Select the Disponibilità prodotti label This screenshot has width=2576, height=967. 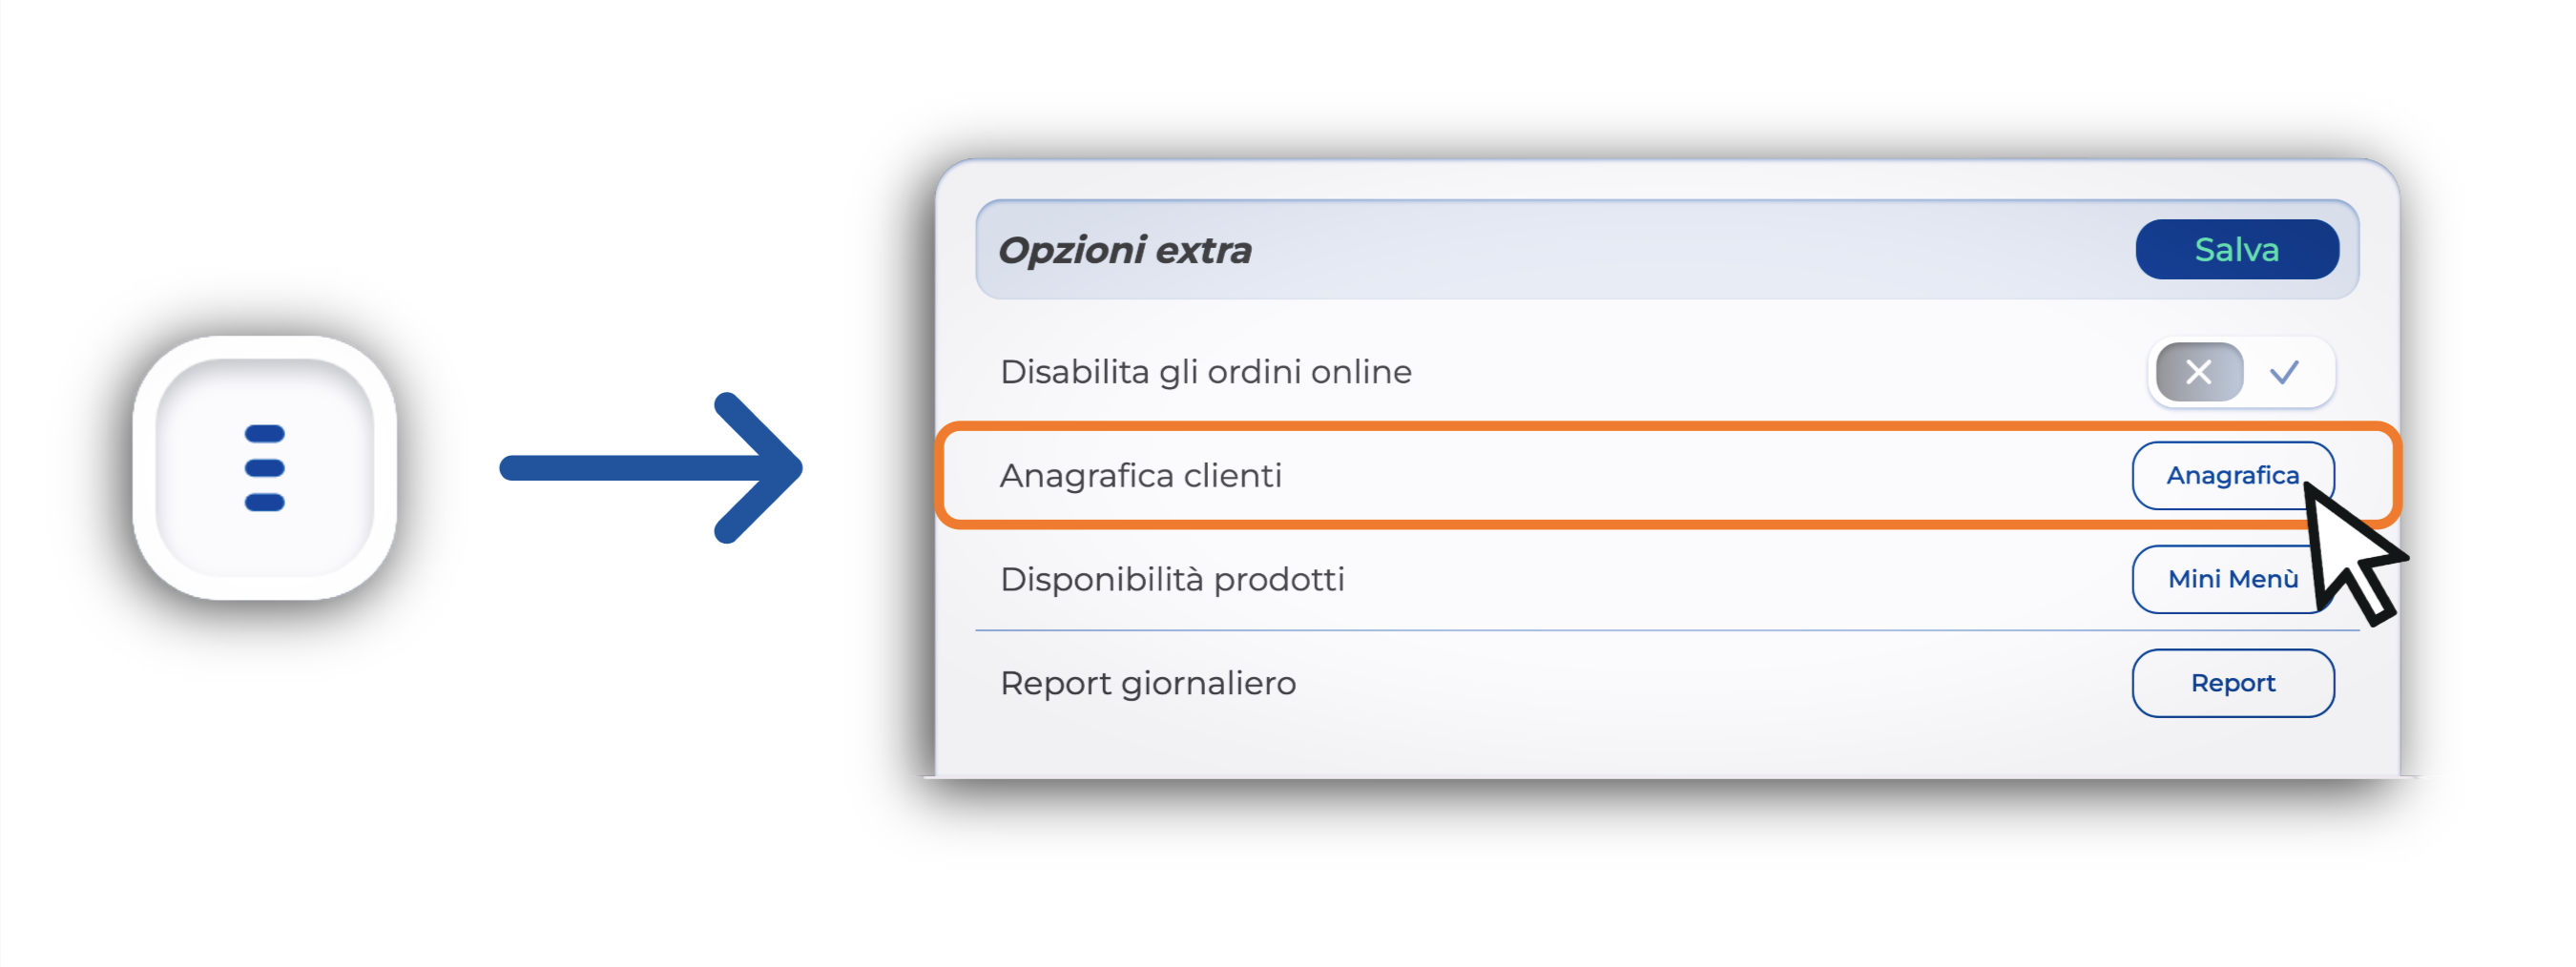pos(1172,580)
